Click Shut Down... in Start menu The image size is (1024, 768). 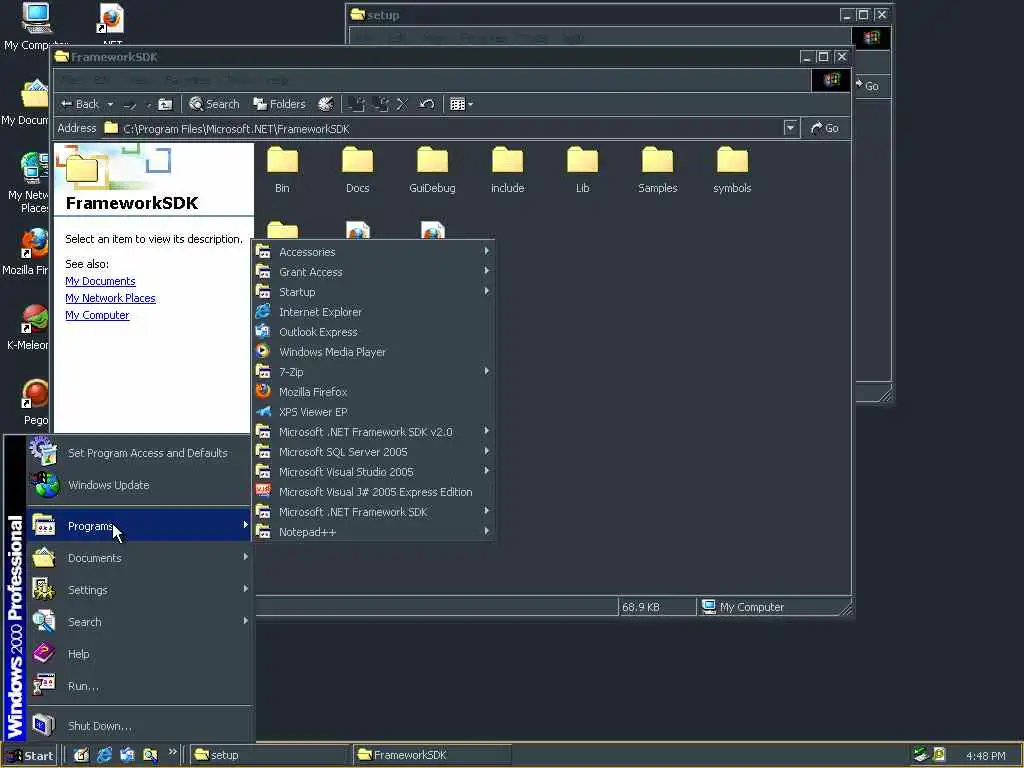coord(138,726)
